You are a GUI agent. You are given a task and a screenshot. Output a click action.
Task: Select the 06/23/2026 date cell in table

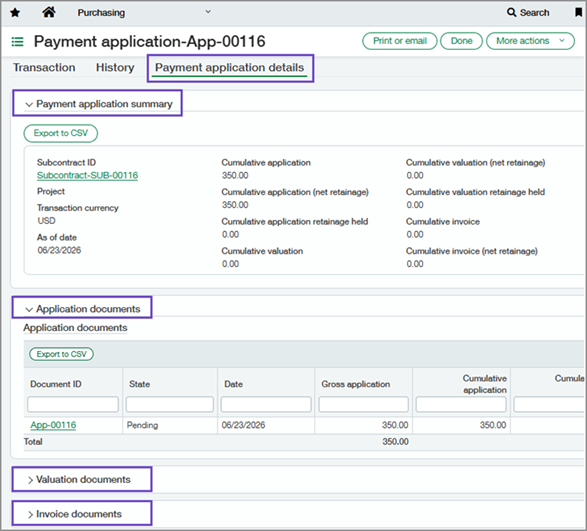pos(243,425)
